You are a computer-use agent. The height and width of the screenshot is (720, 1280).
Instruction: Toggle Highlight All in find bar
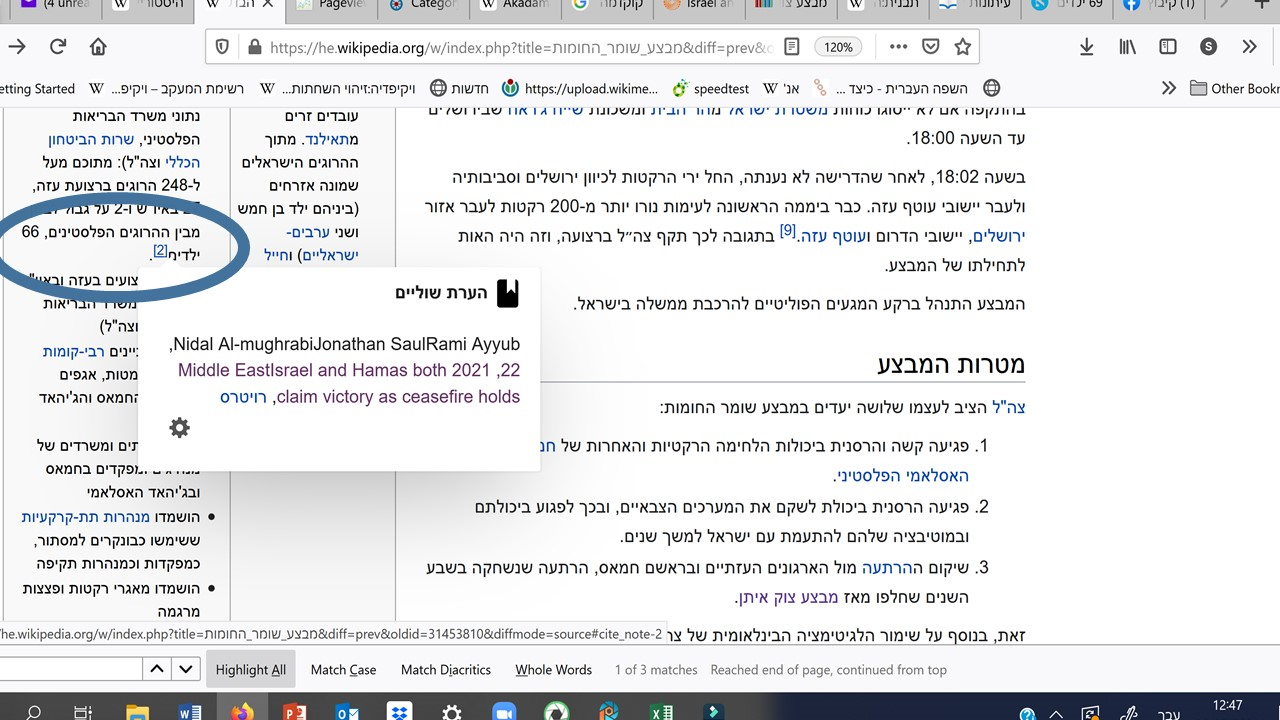click(x=250, y=670)
